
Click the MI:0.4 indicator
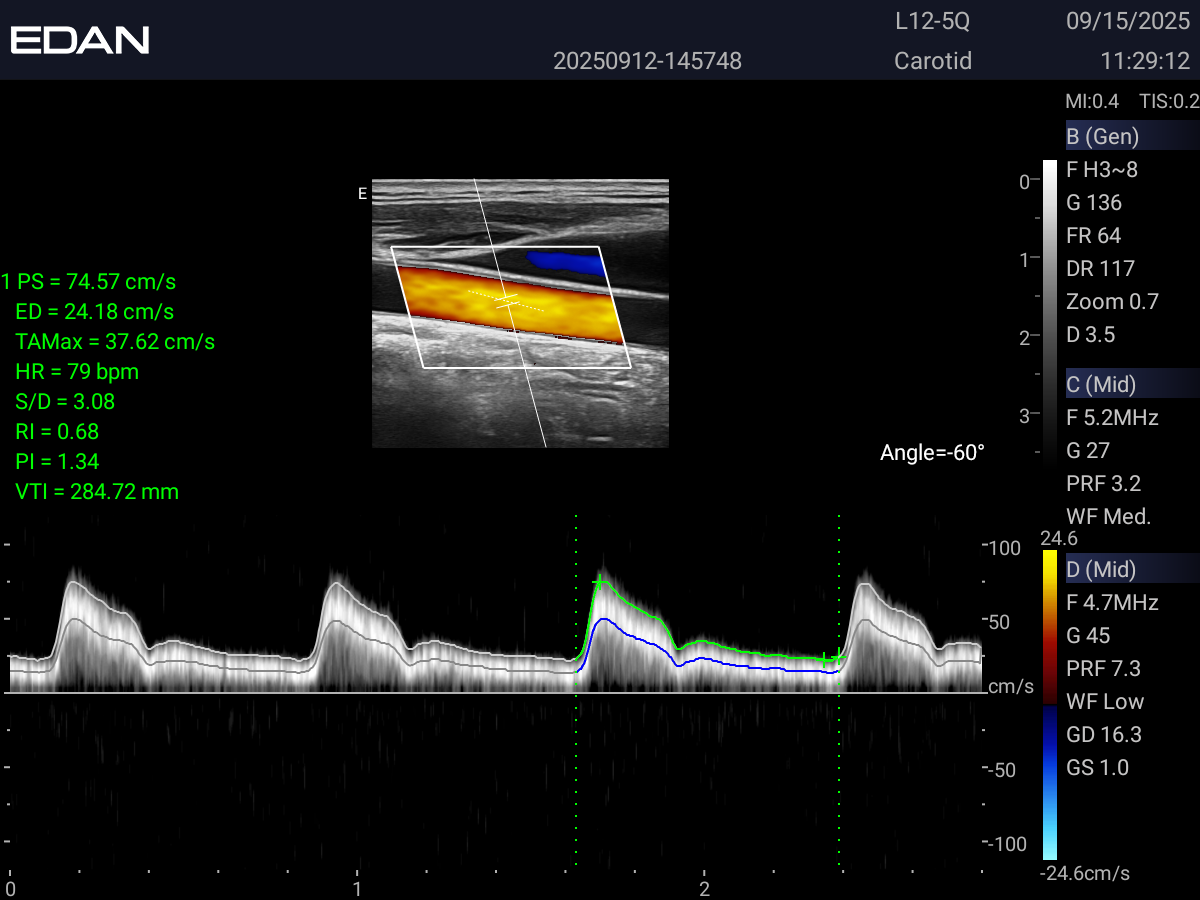[1093, 101]
